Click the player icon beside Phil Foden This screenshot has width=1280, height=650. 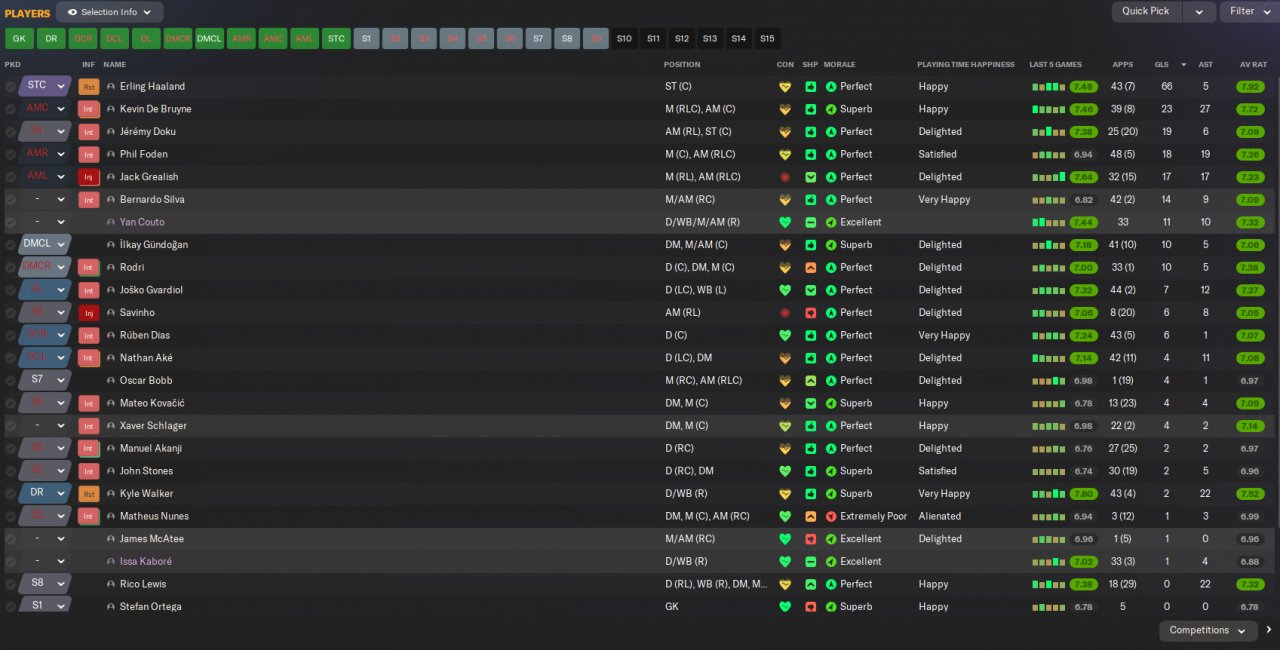[111, 154]
